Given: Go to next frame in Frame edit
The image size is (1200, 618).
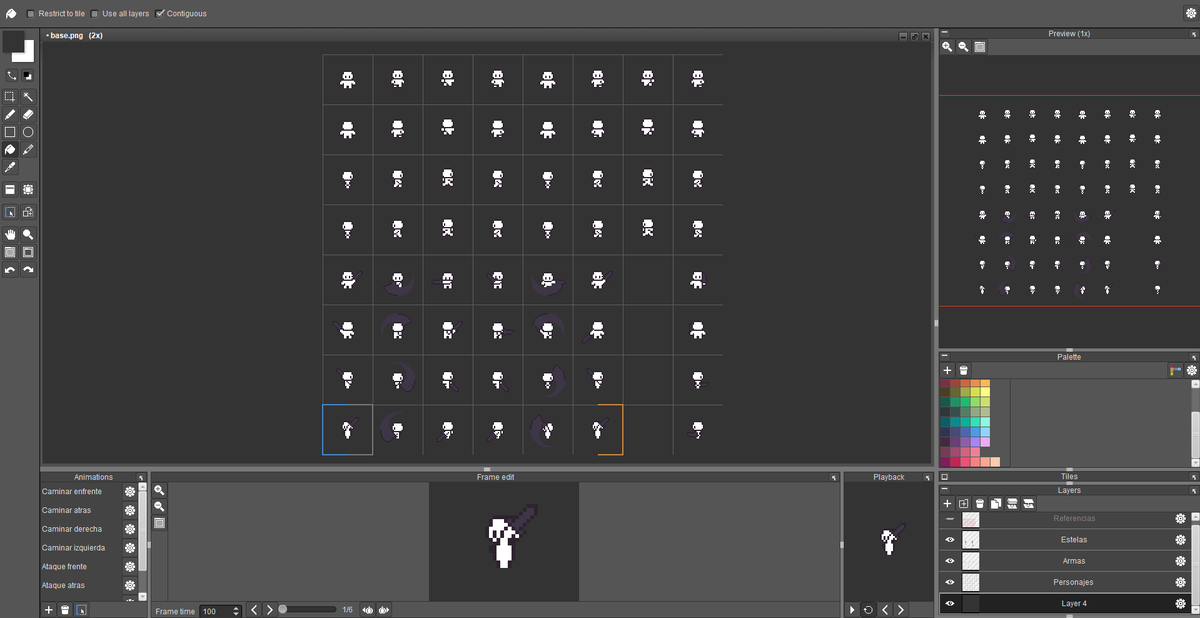Looking at the screenshot, I should tap(269, 610).
